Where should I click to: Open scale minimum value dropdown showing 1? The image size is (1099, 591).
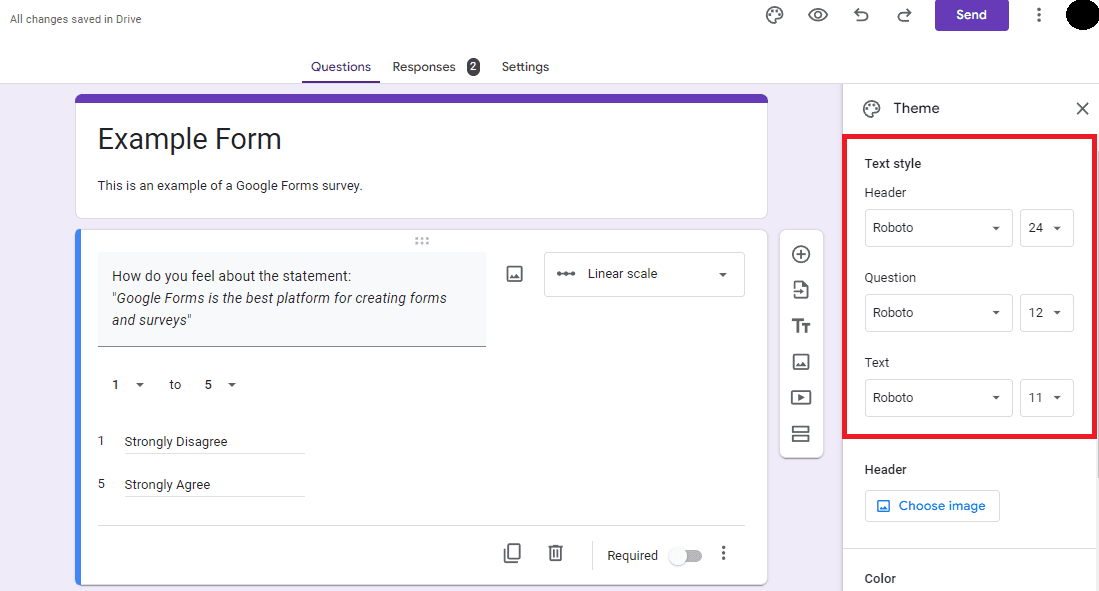point(128,384)
